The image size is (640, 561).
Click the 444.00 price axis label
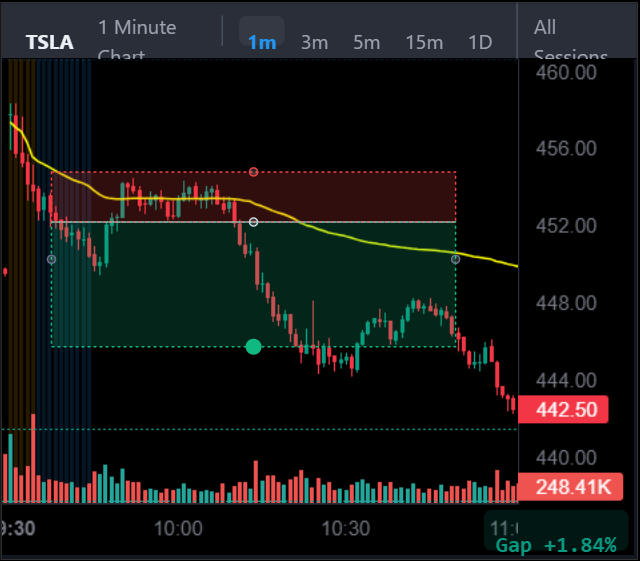(x=566, y=381)
